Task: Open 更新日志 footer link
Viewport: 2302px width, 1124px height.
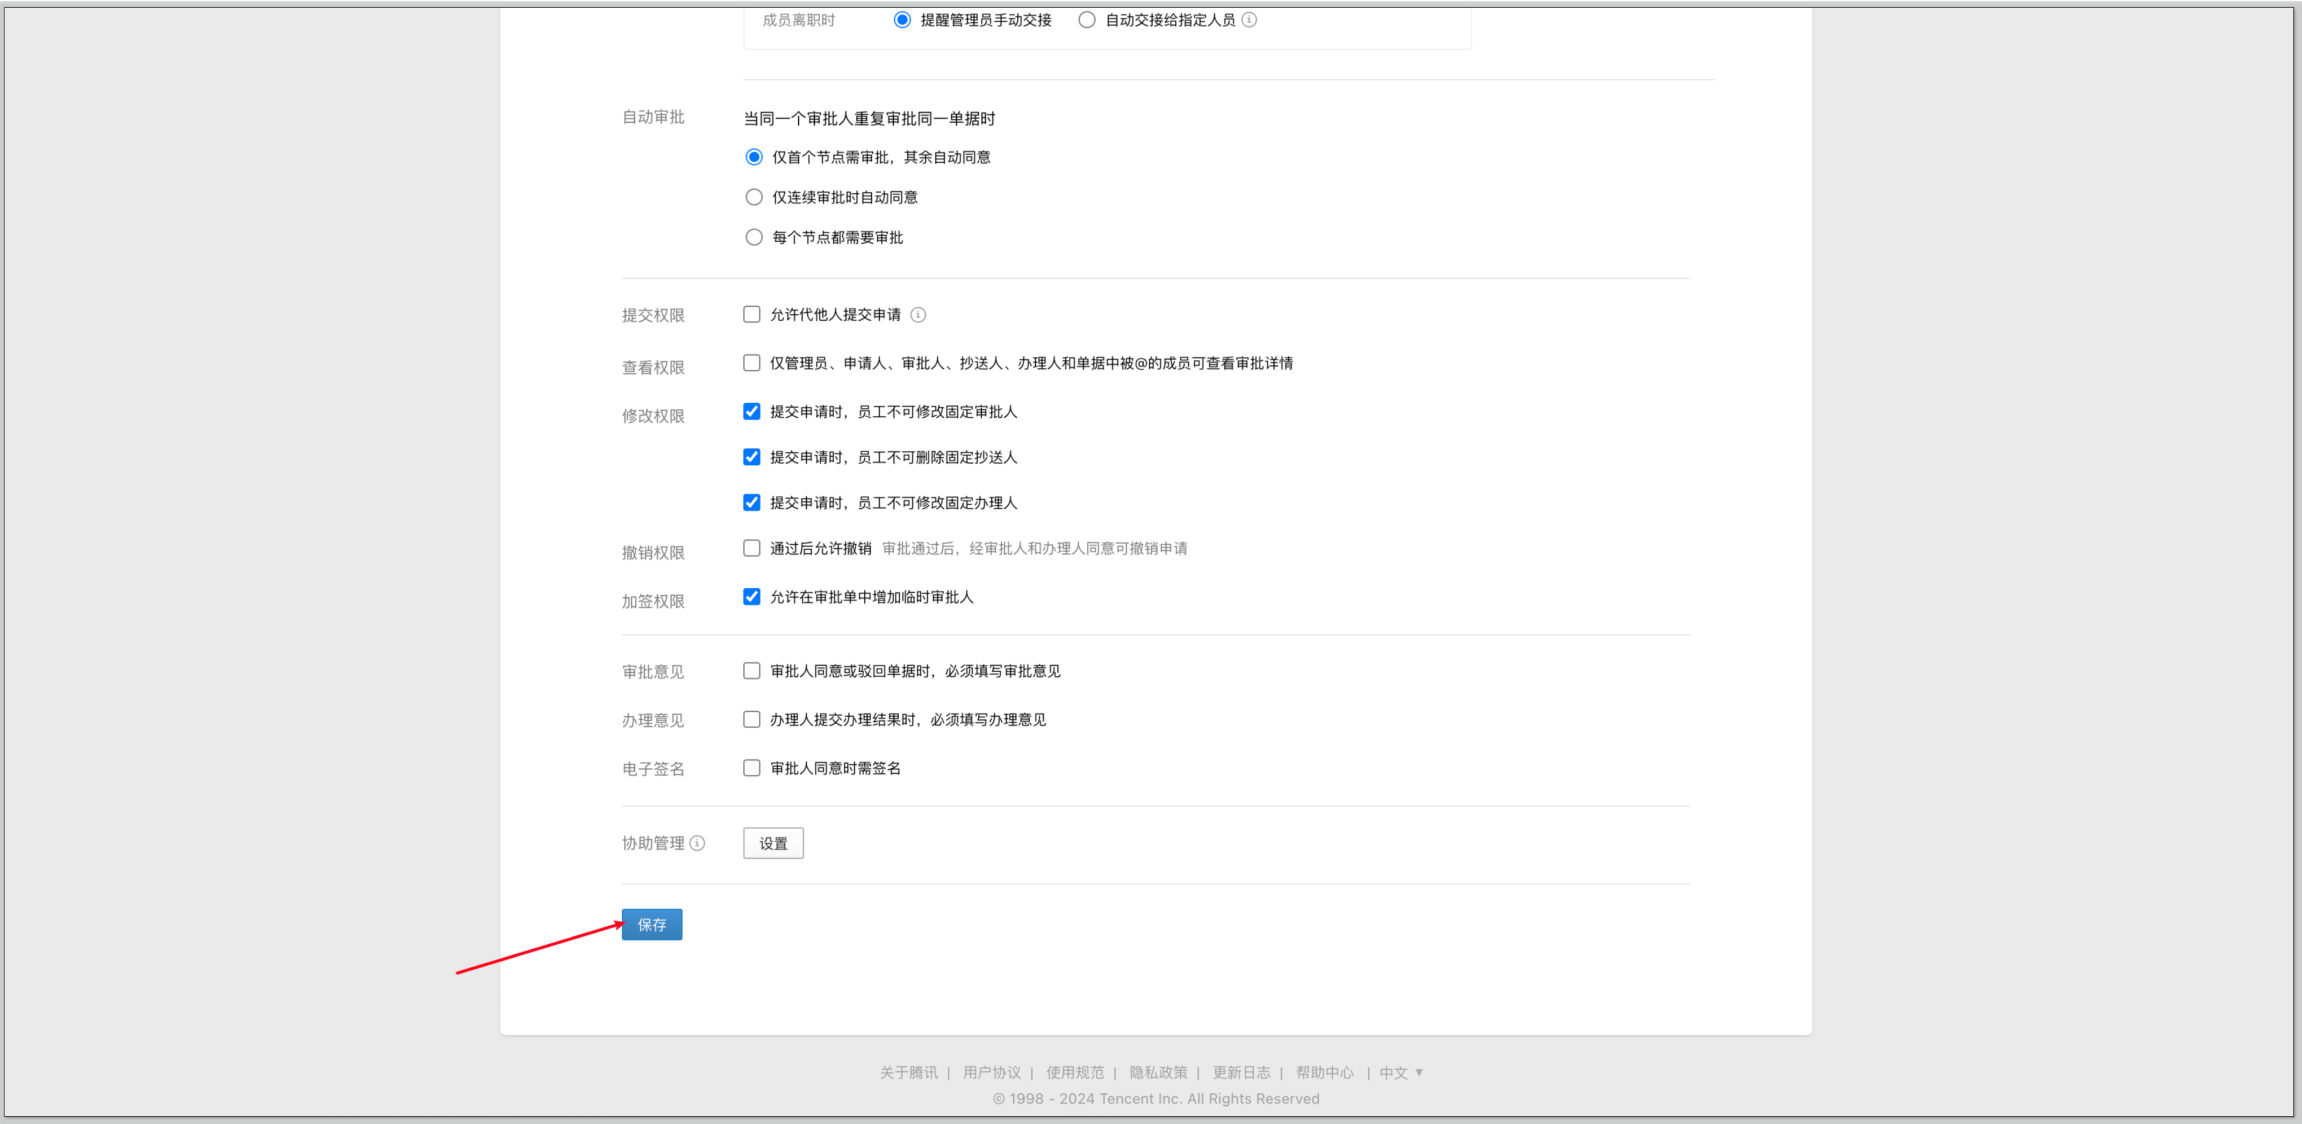Action: tap(1241, 1072)
